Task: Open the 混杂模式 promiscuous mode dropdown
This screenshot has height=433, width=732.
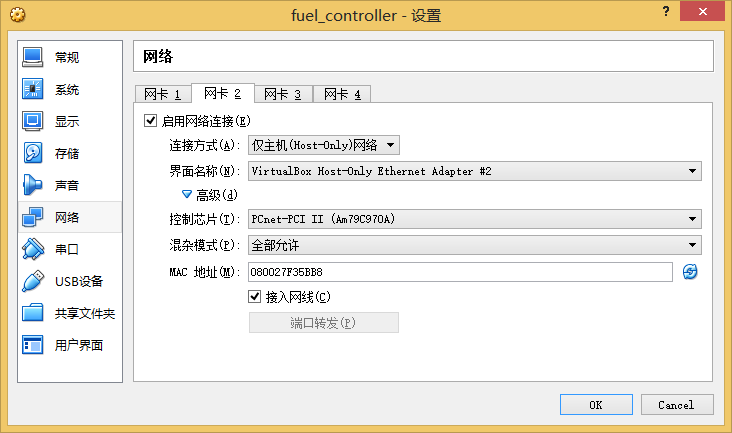Action: coord(474,245)
